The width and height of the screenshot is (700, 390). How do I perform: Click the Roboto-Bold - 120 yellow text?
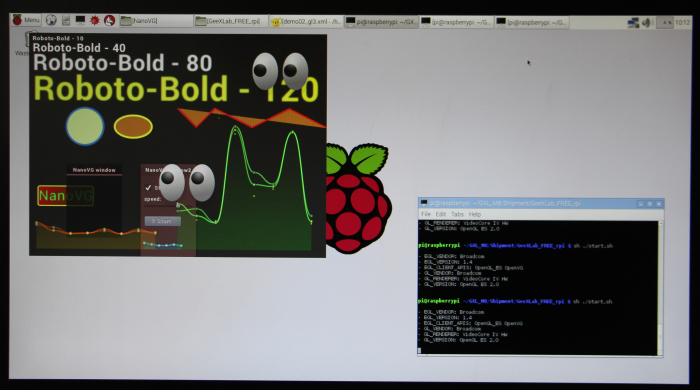(x=176, y=89)
